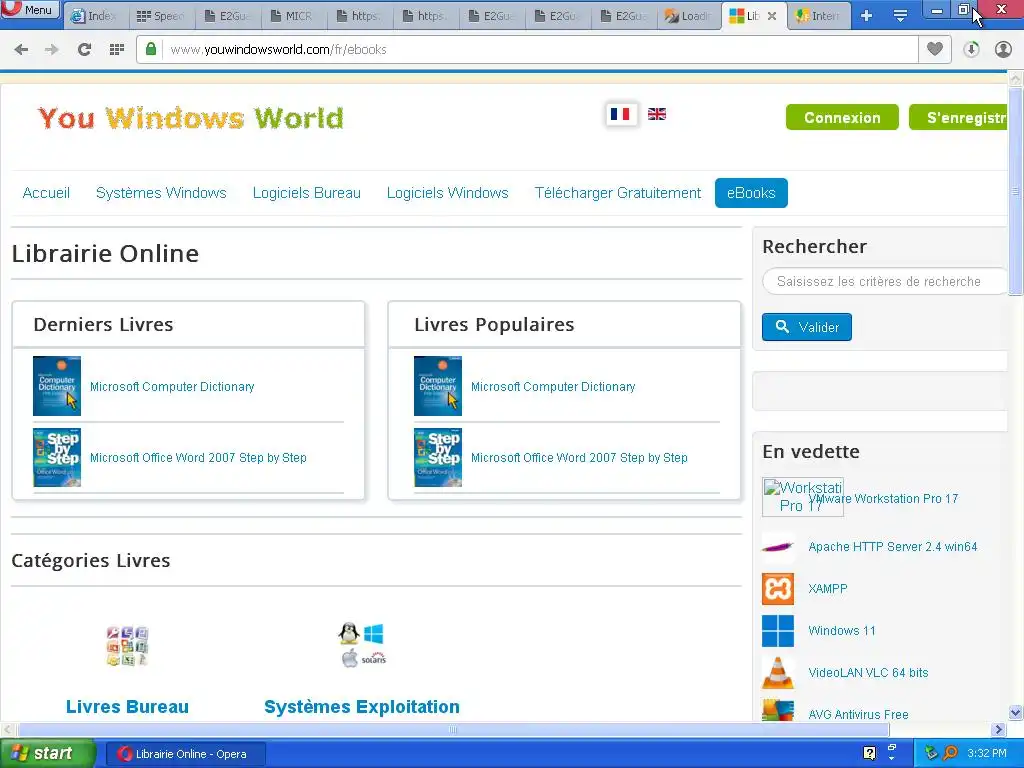Open the user account icon
The width and height of the screenshot is (1024, 768).
point(1003,50)
